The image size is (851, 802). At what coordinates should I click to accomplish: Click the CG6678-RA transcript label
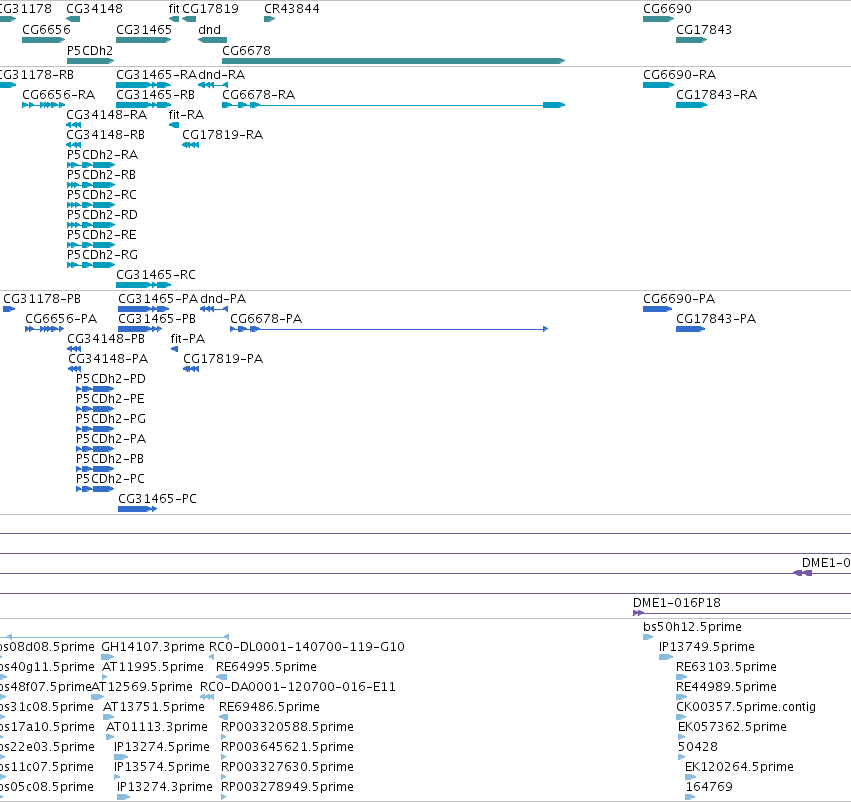[x=258, y=94]
